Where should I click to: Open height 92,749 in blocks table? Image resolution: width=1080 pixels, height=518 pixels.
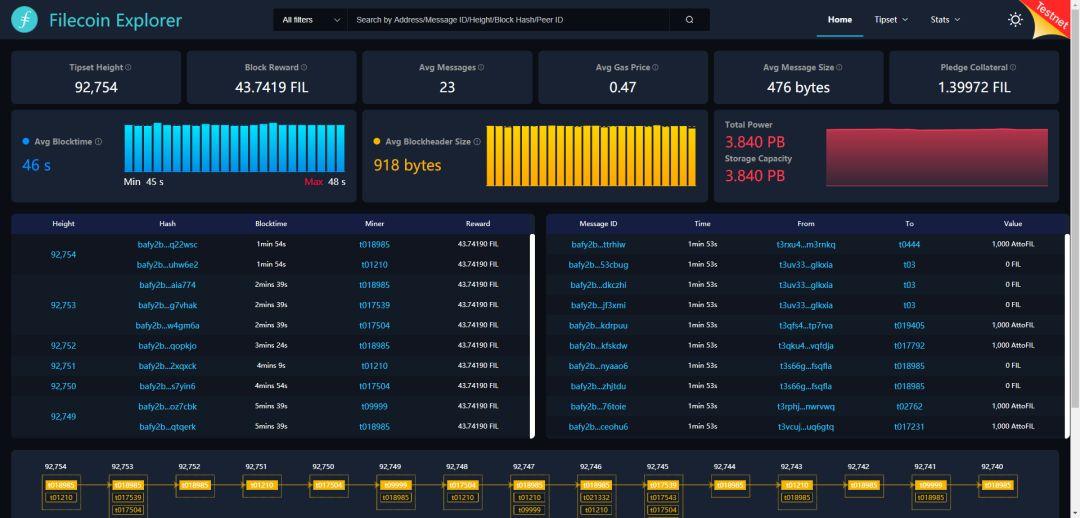coord(63,417)
